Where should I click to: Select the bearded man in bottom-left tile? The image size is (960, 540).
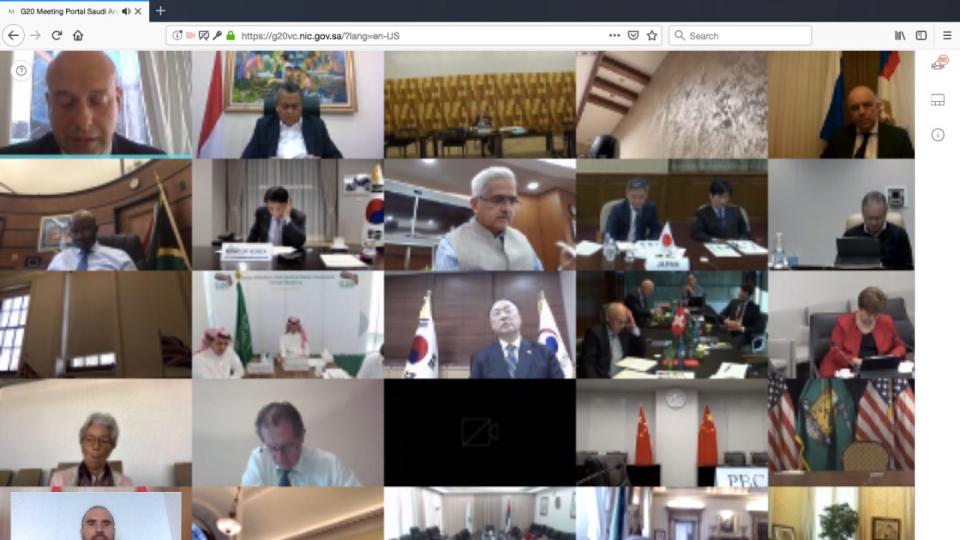96,514
